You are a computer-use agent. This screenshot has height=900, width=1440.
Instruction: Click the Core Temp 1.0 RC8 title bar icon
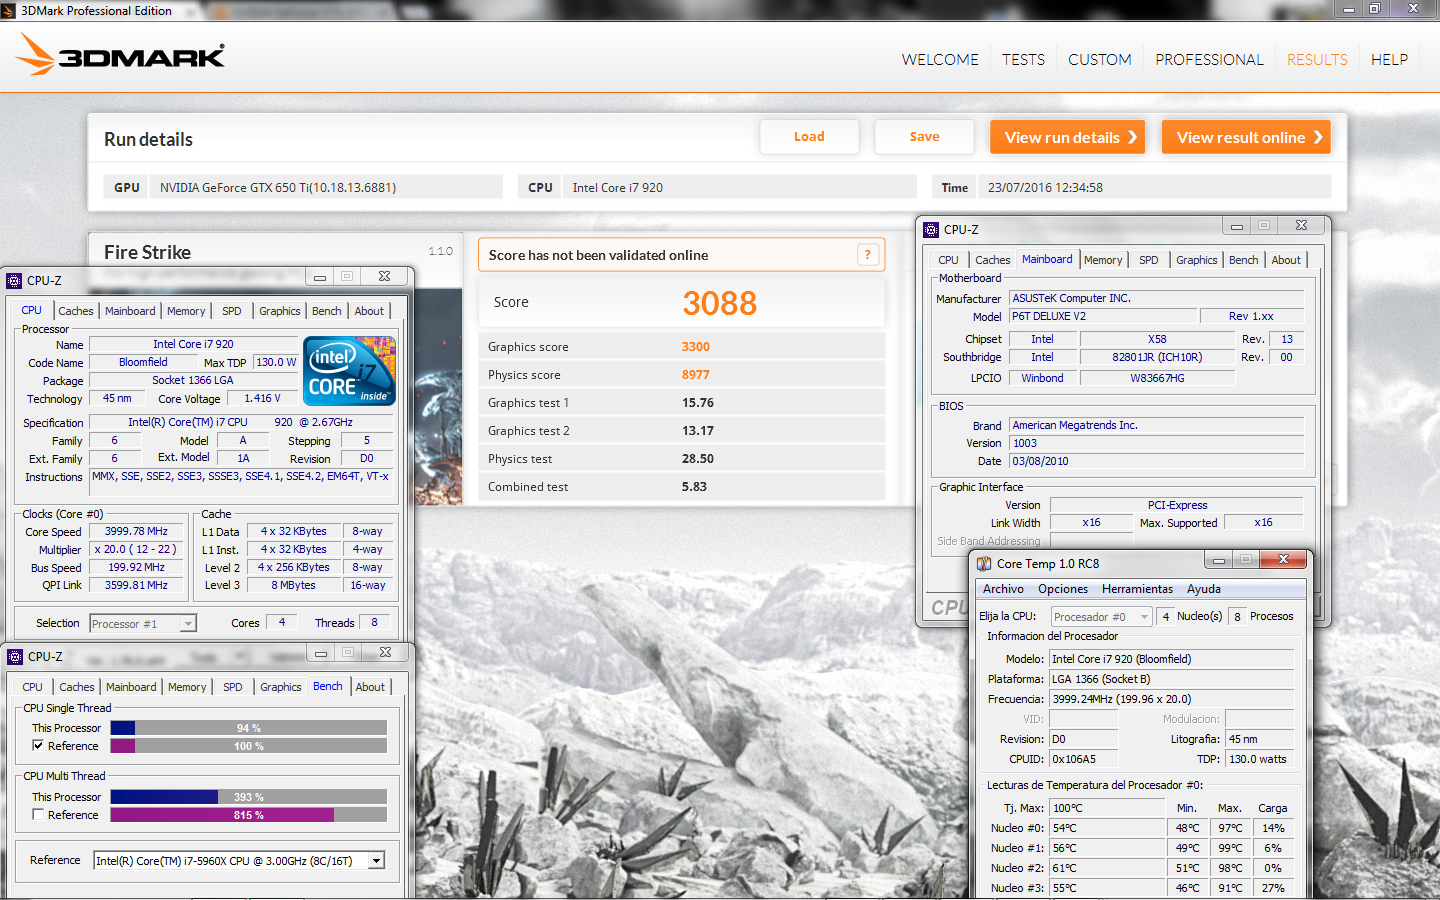click(x=984, y=564)
